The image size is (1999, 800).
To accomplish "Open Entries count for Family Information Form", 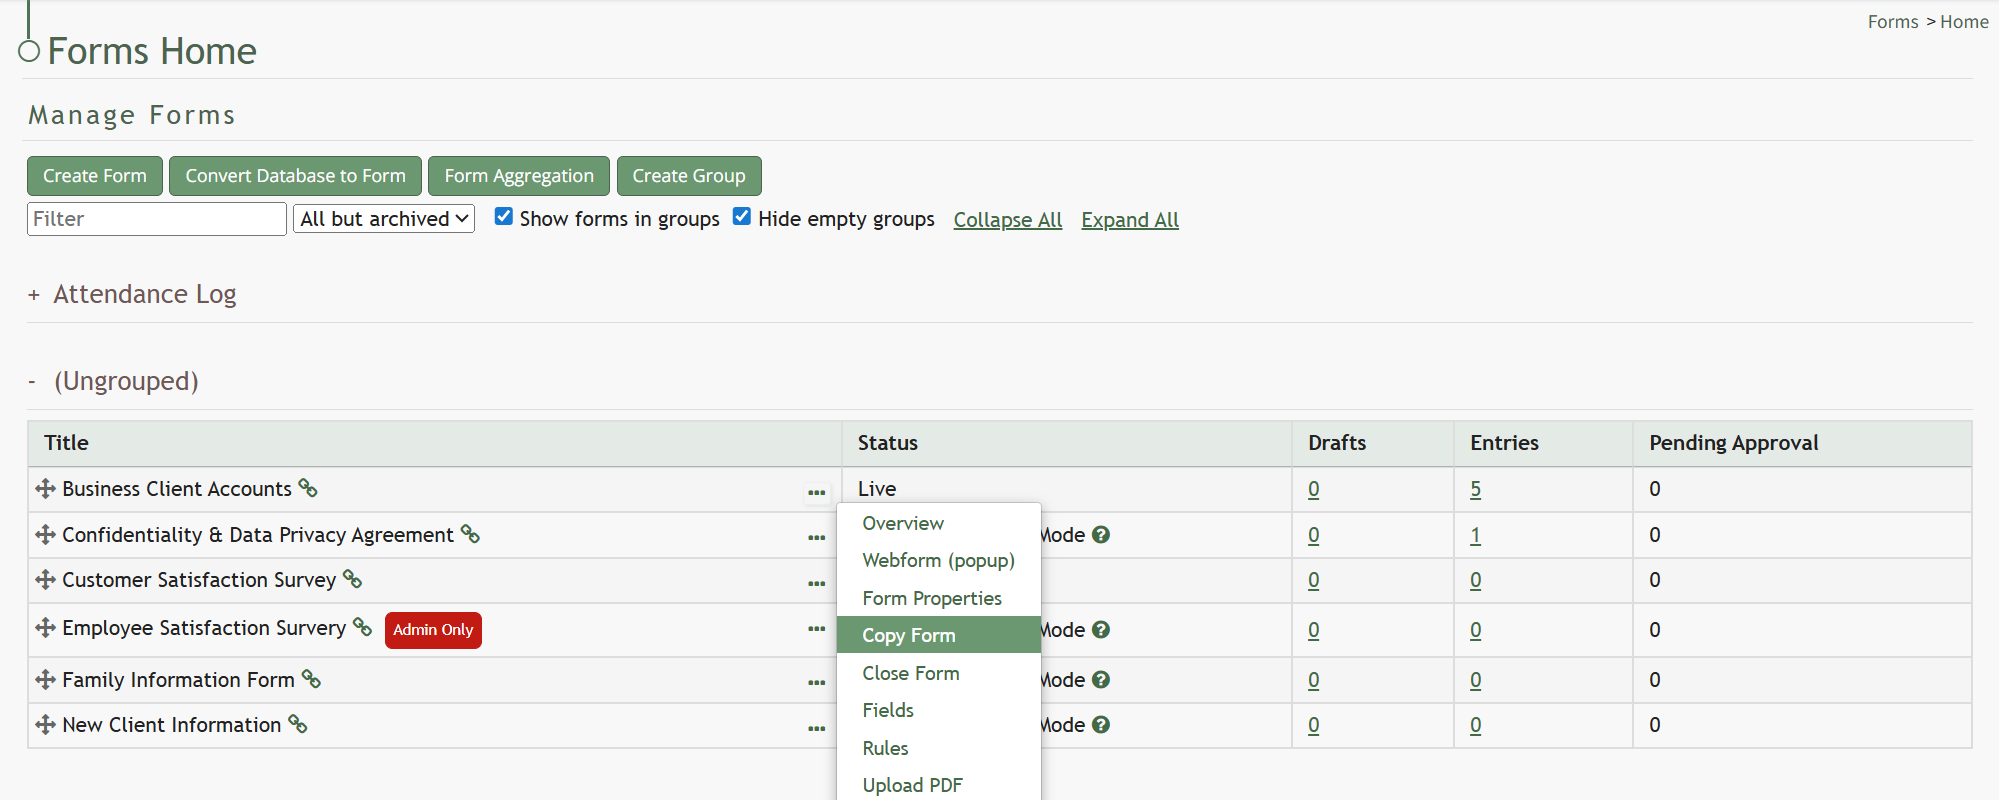I will click(1476, 680).
